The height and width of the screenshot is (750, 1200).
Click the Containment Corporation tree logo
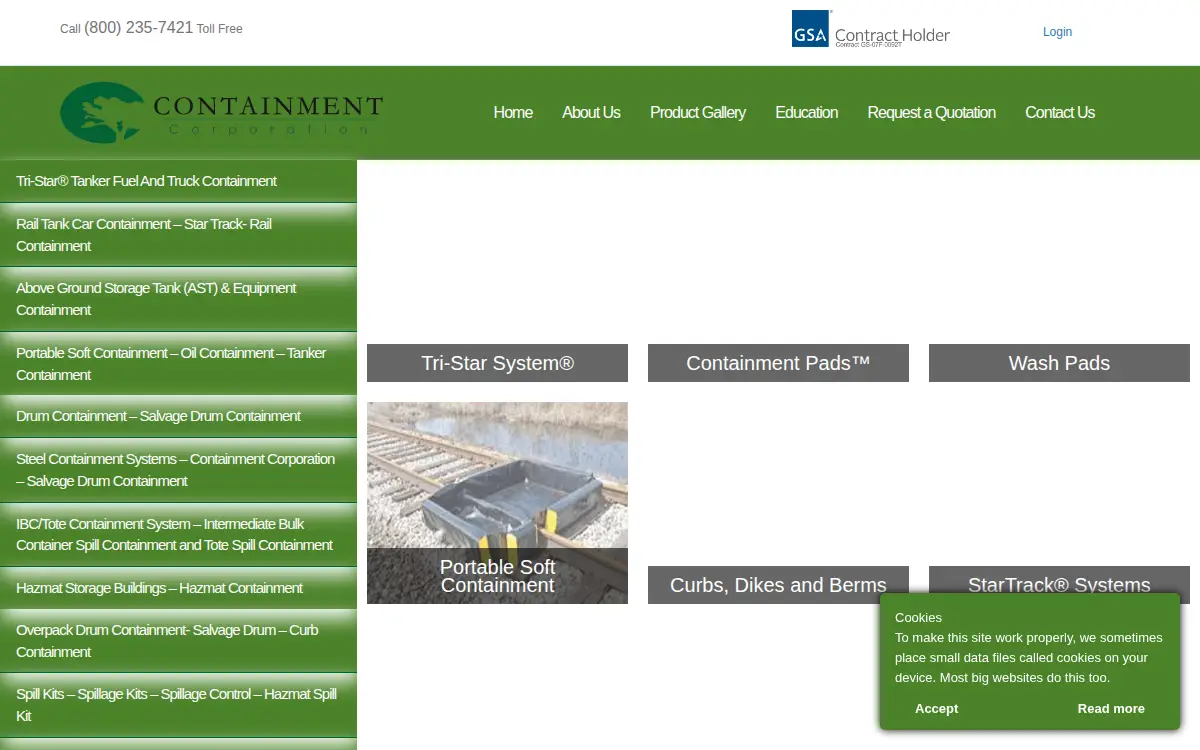[x=221, y=112]
